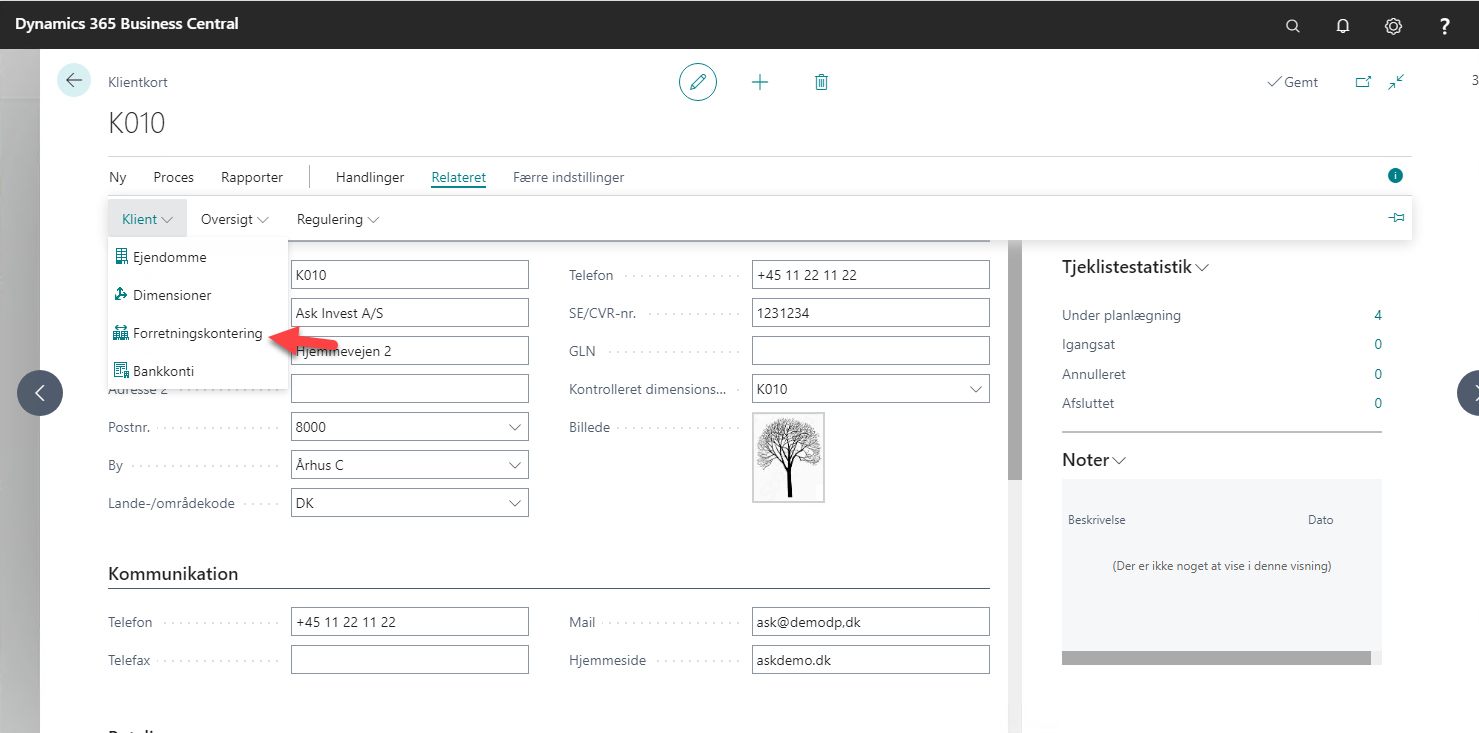
Task: Open the help question mark
Action: [1444, 25]
